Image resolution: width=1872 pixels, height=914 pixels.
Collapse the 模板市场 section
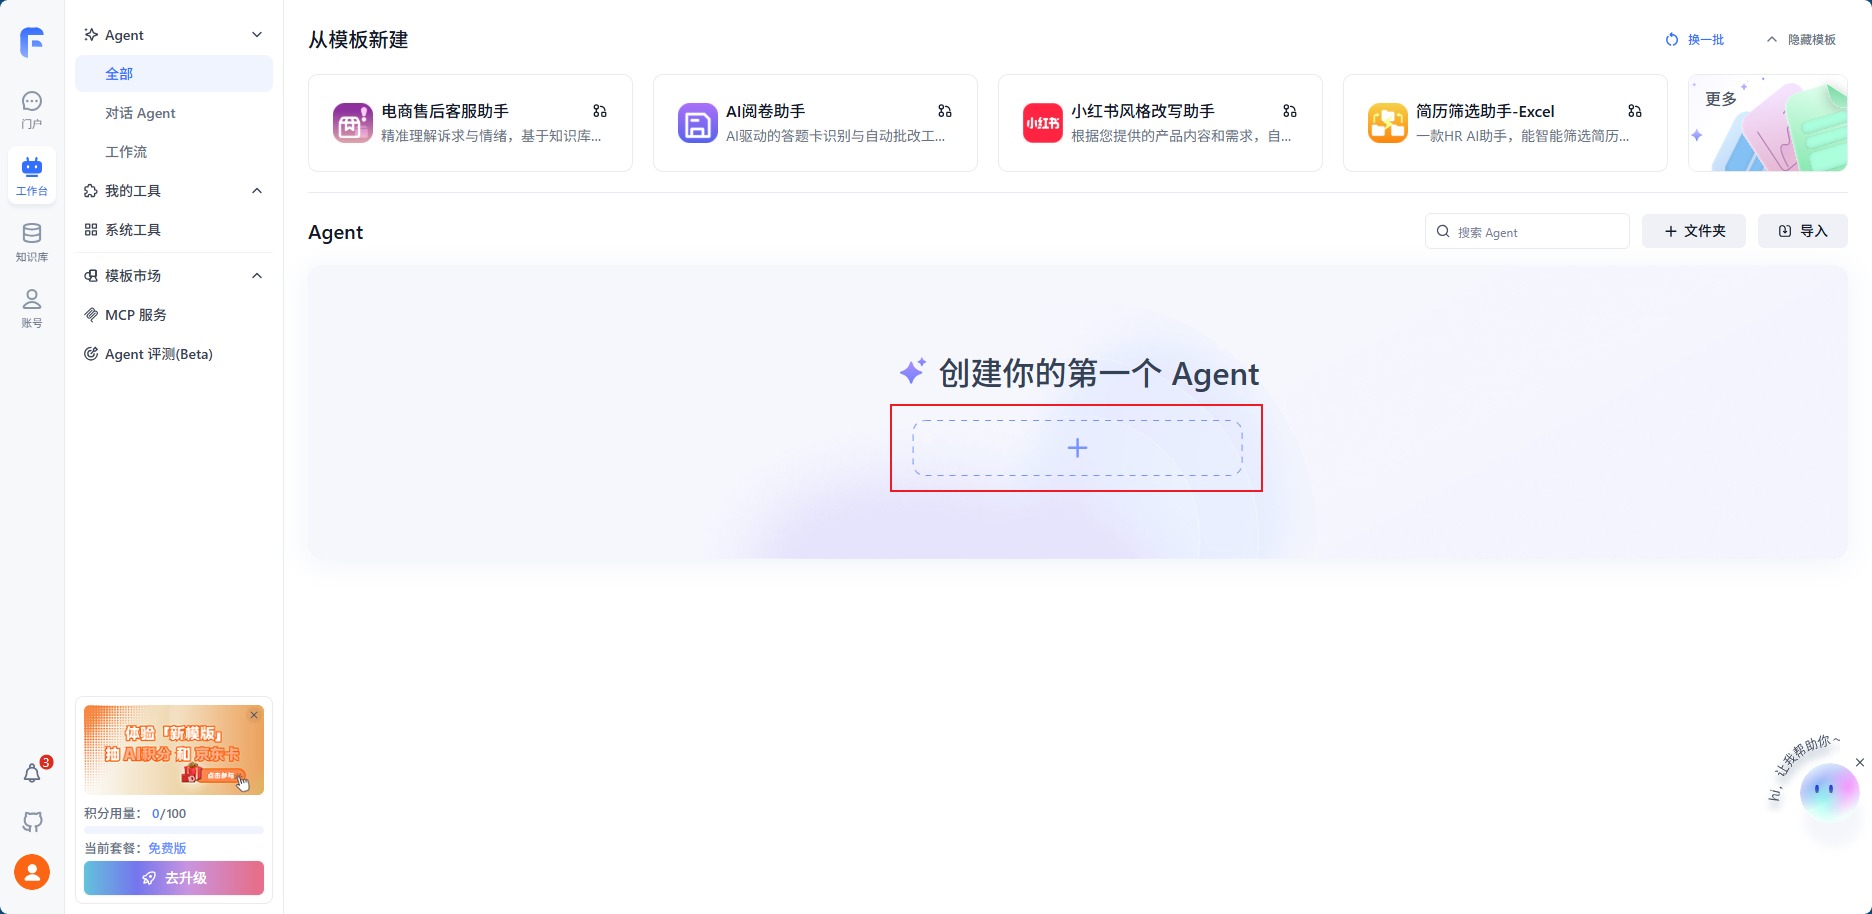coord(257,276)
